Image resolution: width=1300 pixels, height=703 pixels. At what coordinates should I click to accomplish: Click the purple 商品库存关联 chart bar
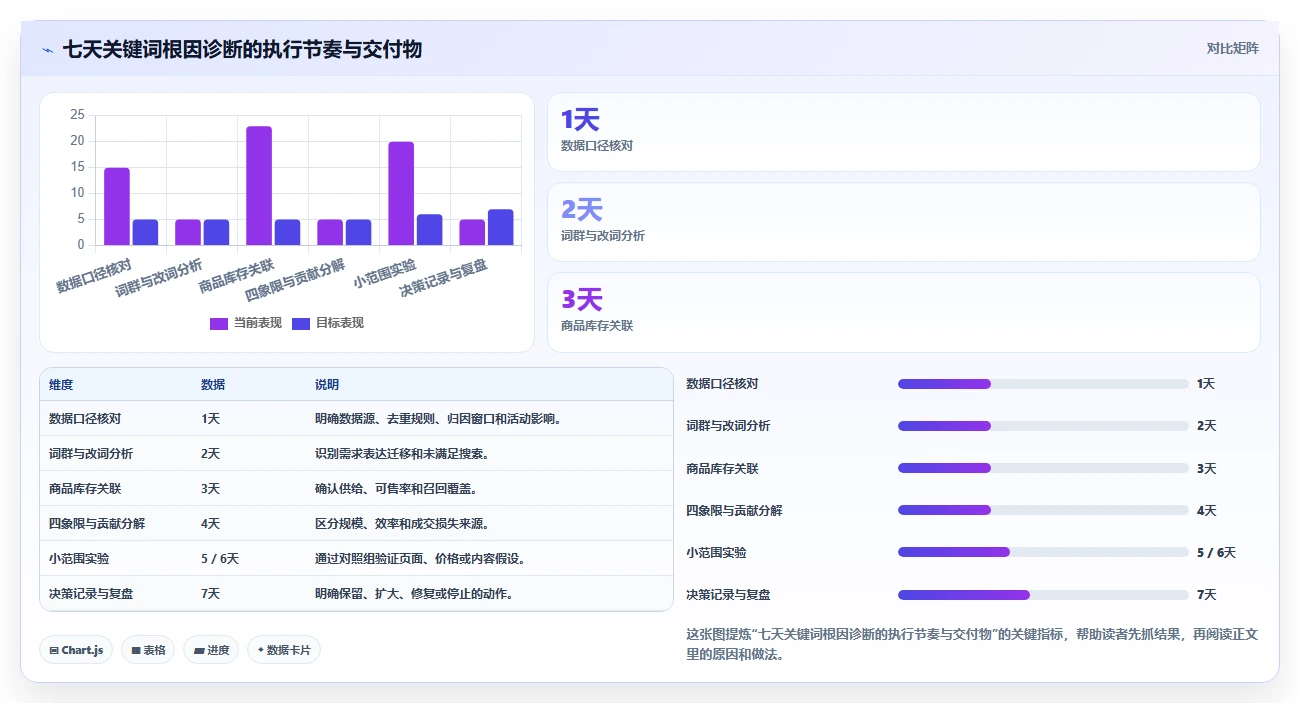click(x=259, y=186)
